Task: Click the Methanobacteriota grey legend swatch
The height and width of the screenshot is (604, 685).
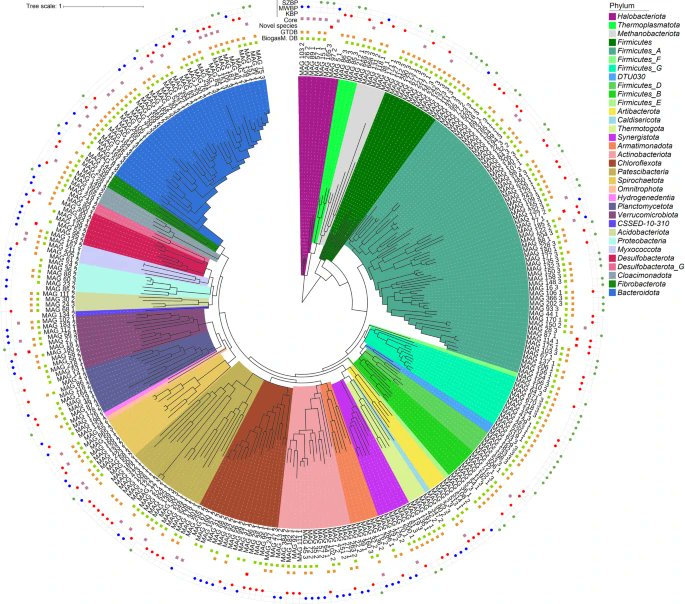Action: 612,34
